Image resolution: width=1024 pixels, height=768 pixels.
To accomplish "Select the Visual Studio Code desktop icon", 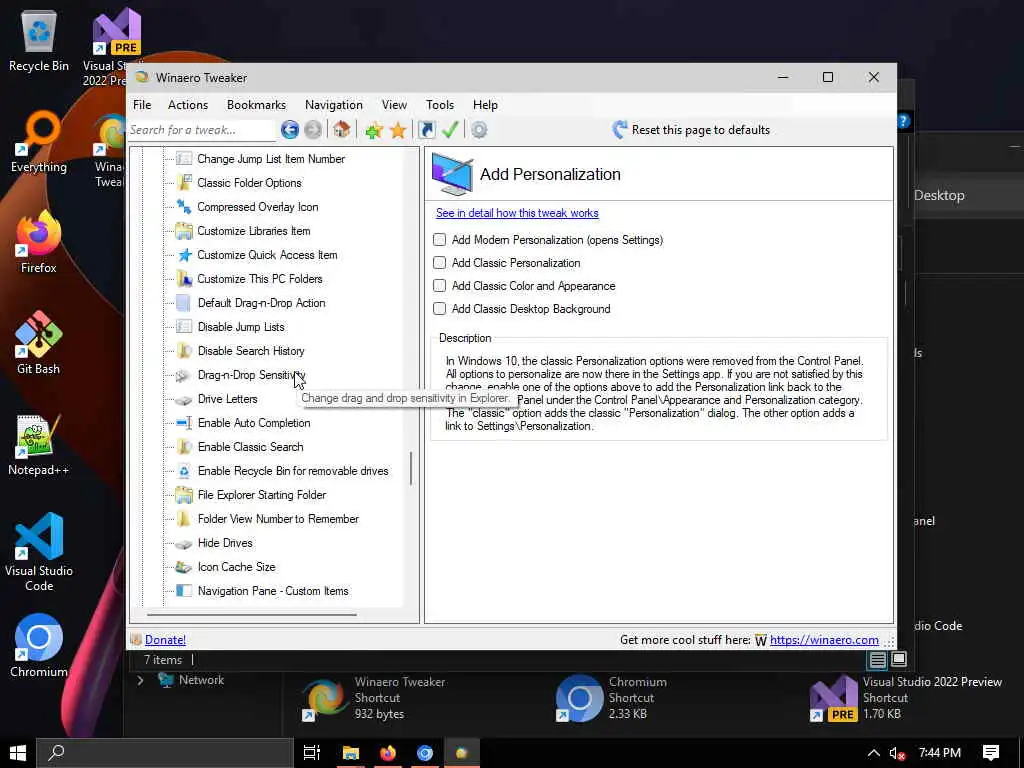I will pyautogui.click(x=39, y=552).
